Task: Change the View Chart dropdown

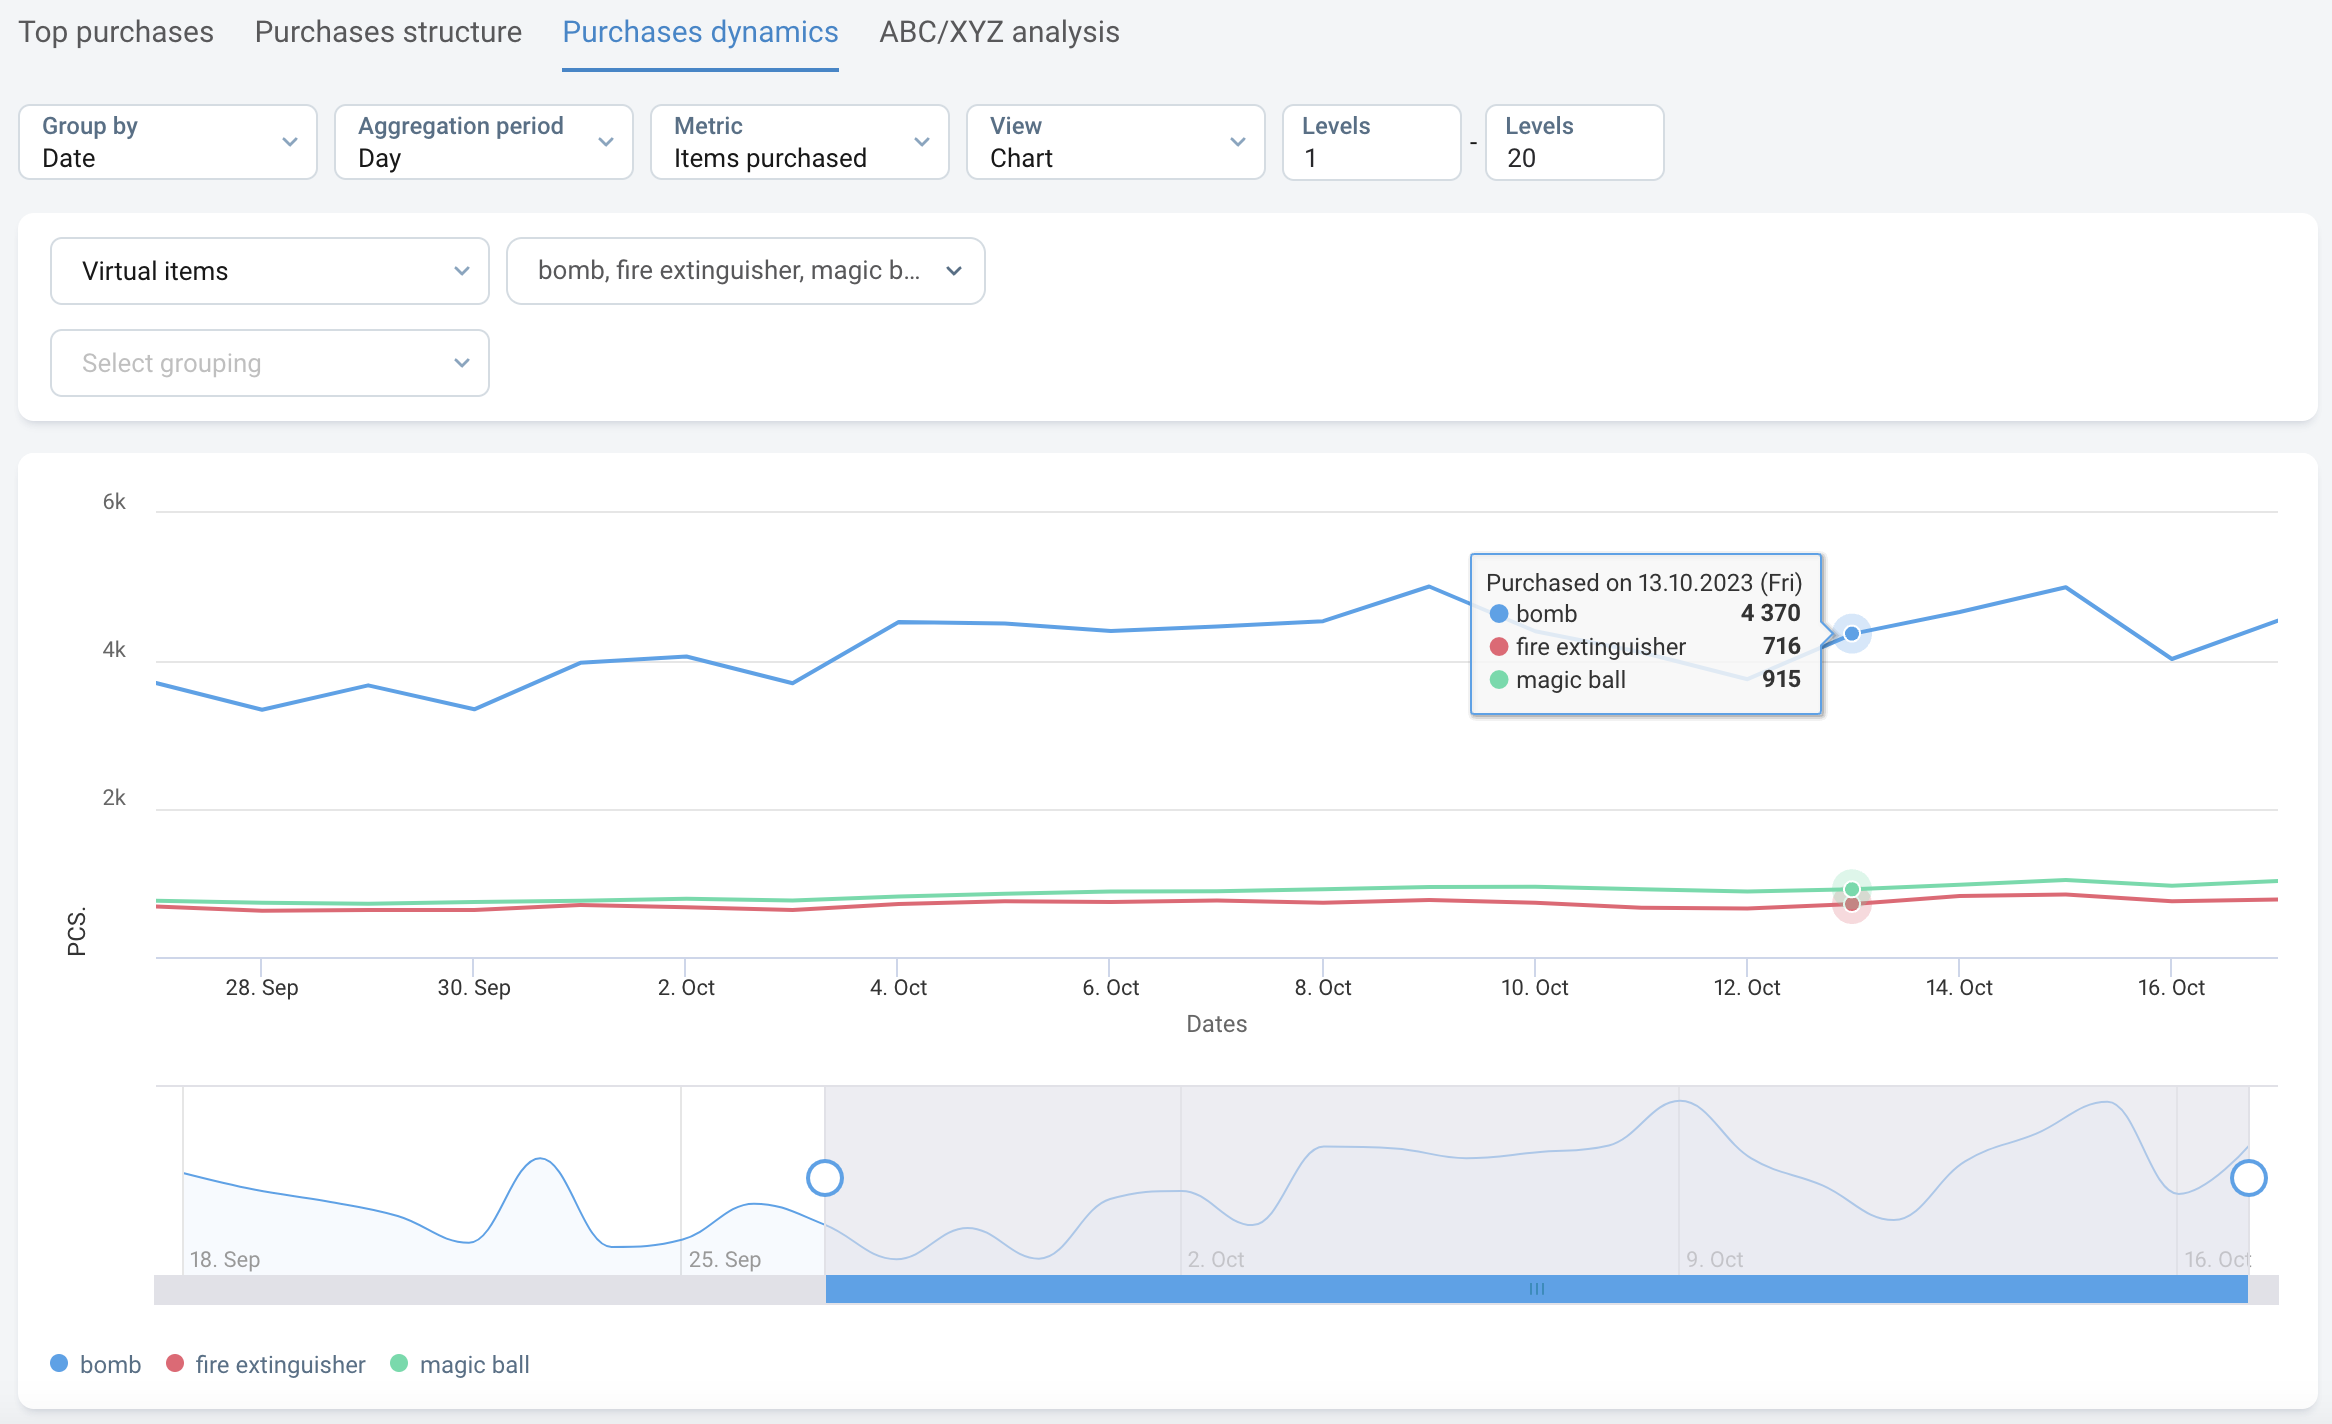Action: point(1116,142)
